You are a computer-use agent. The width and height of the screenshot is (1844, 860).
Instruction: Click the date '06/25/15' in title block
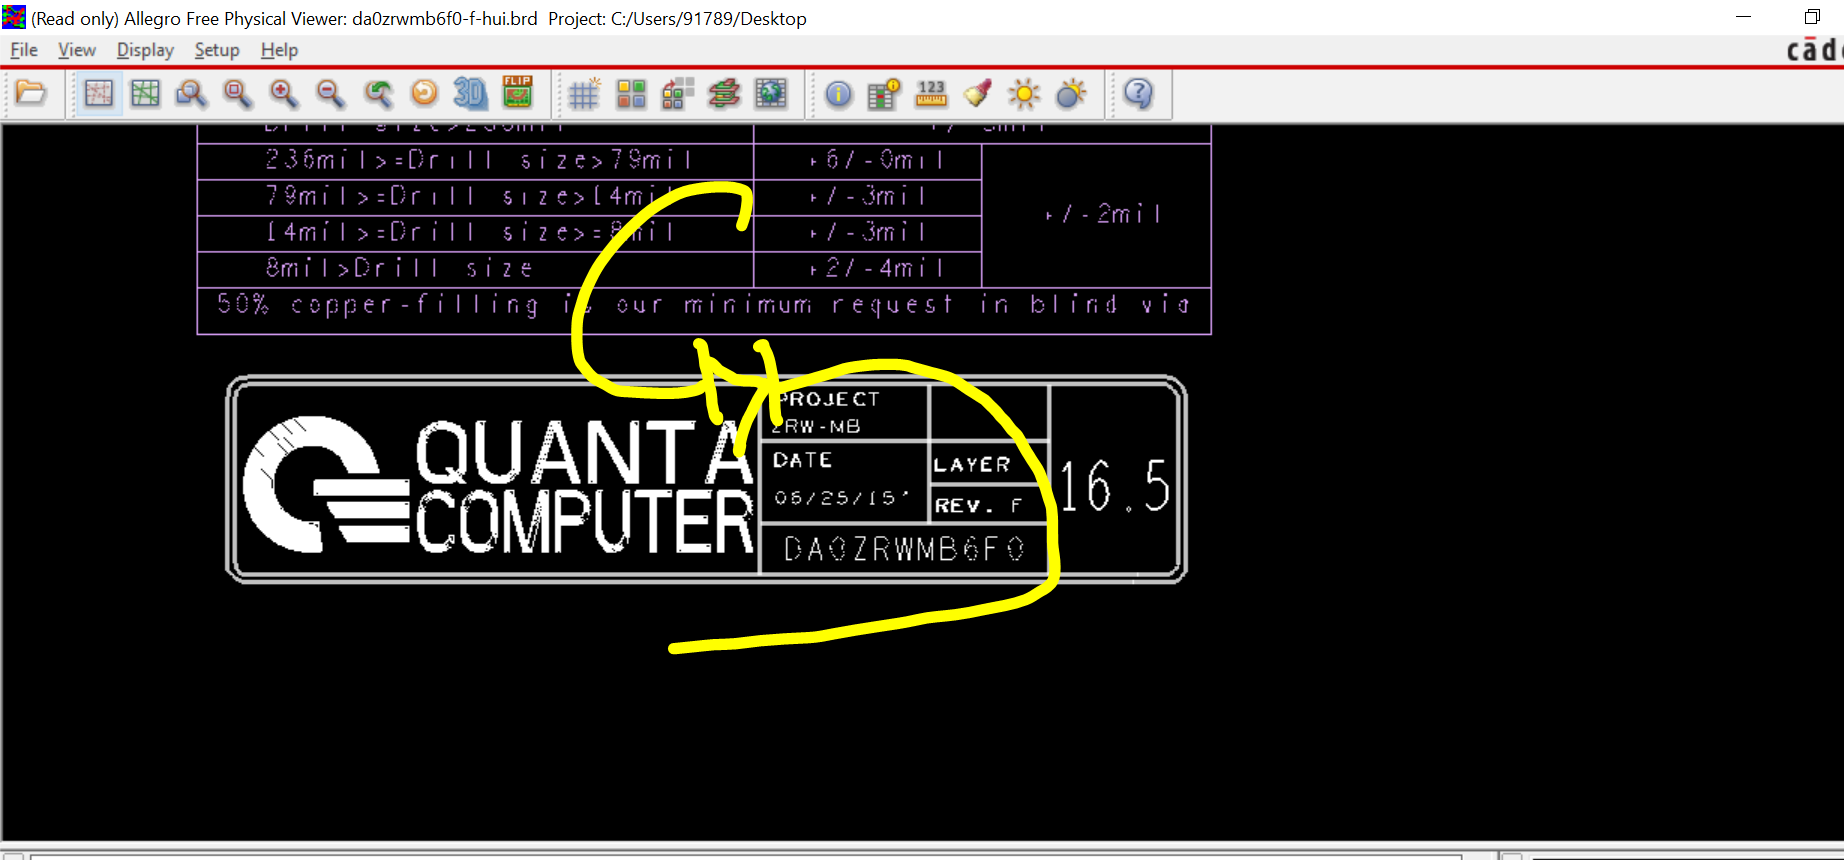[841, 498]
